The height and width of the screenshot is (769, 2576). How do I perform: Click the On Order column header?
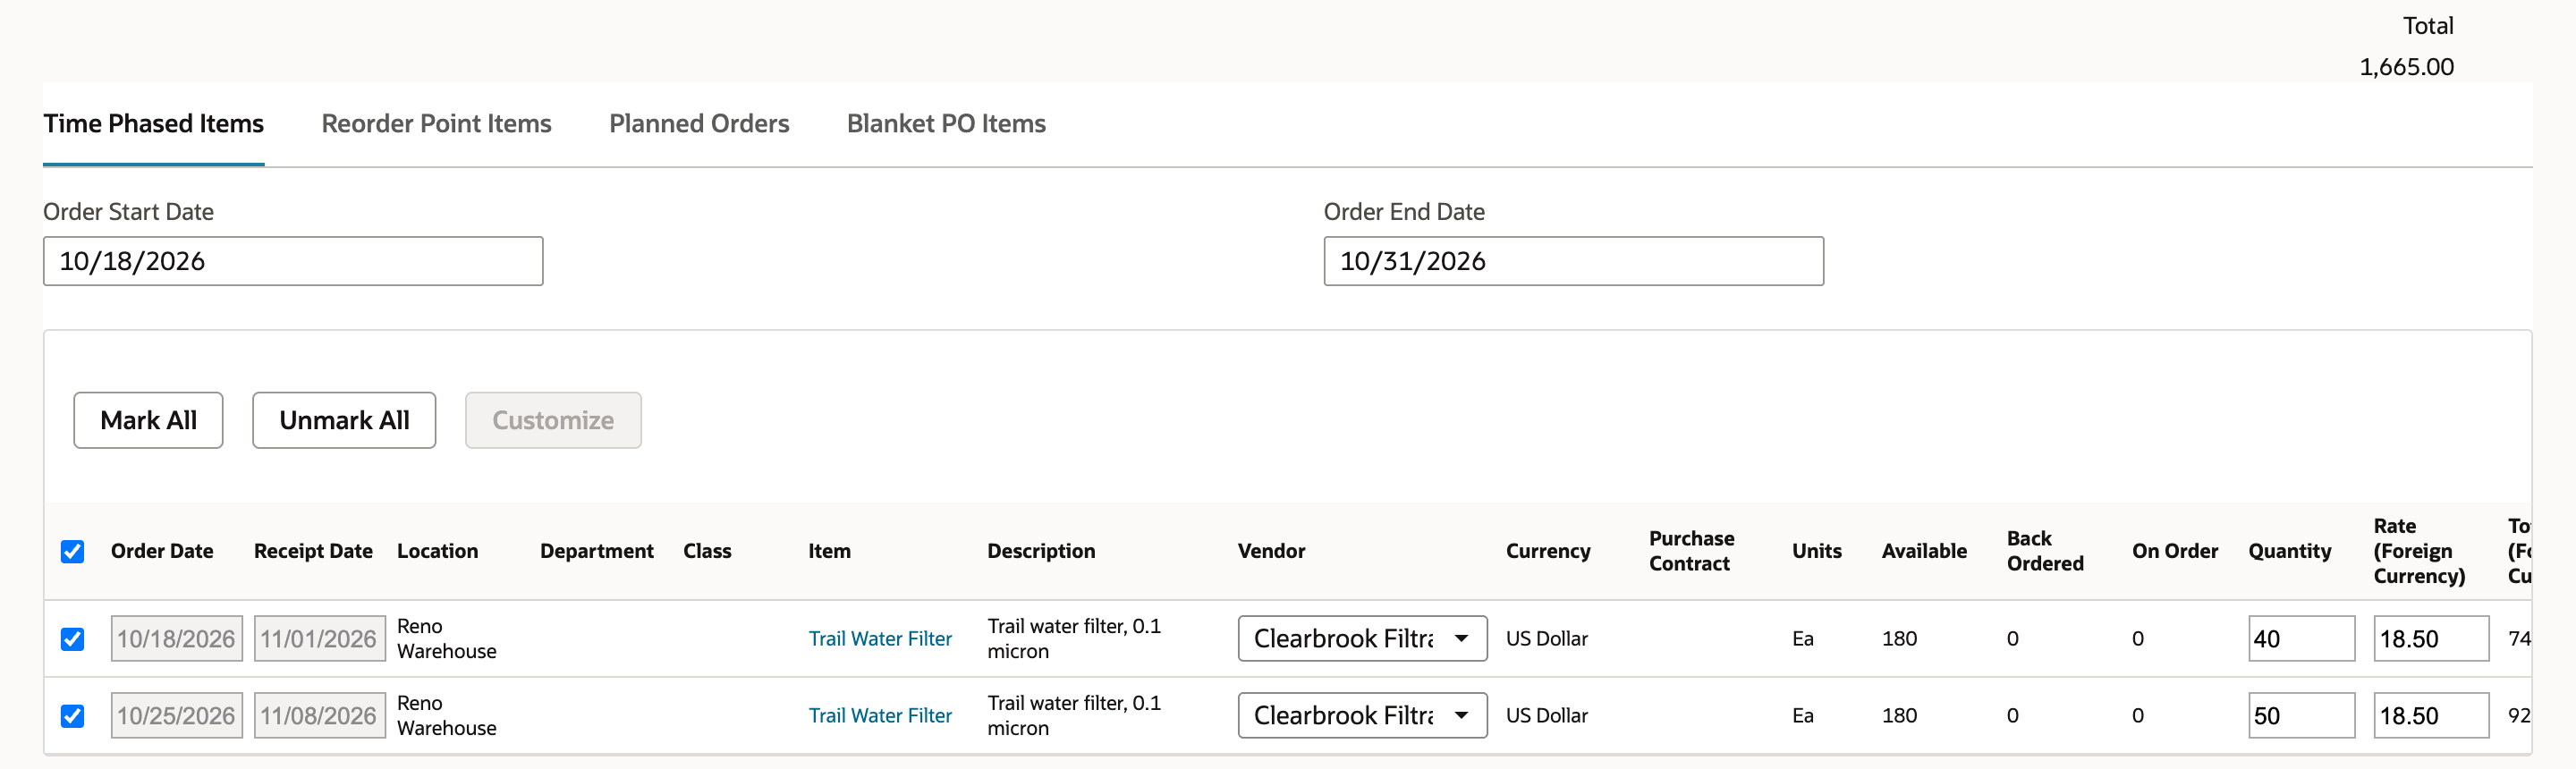click(2175, 551)
